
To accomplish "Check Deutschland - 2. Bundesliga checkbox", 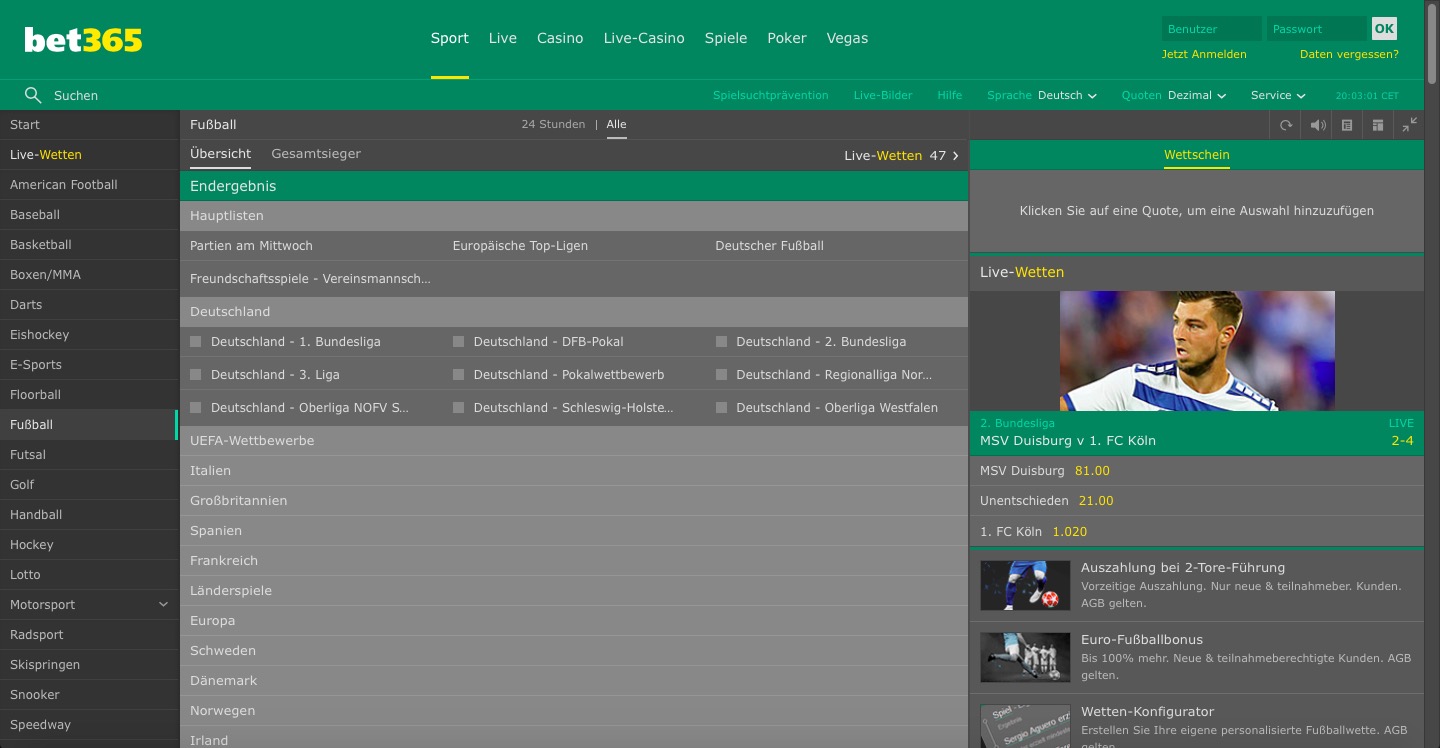I will coord(721,342).
